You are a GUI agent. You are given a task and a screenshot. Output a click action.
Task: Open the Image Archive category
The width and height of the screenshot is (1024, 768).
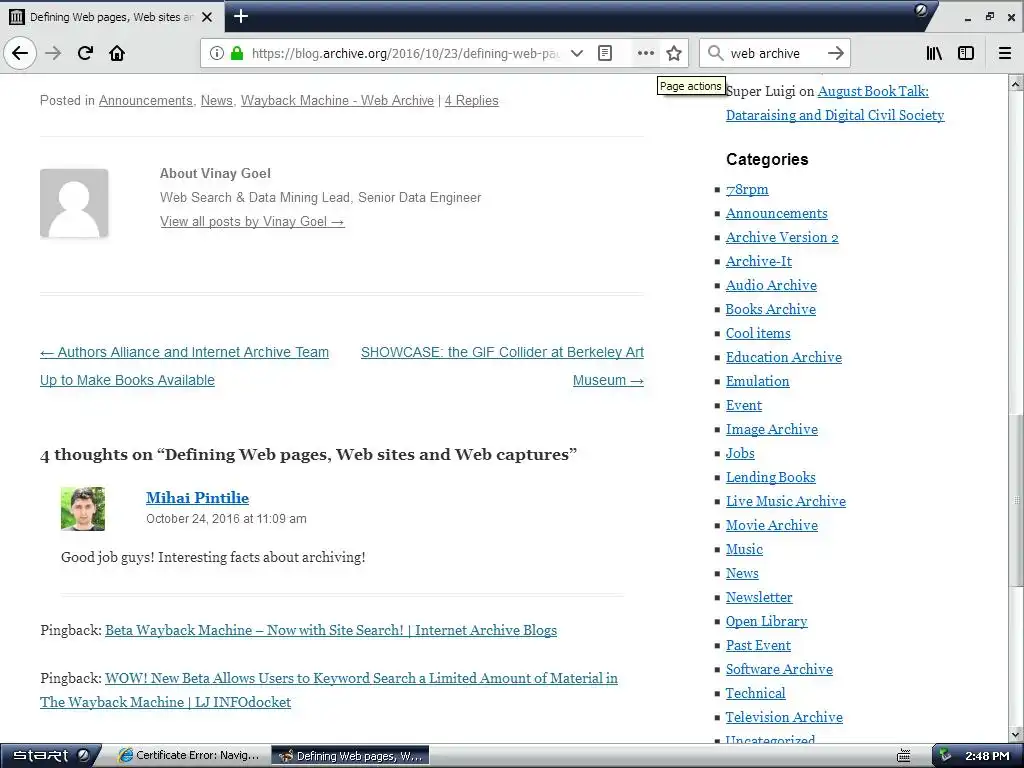[772, 429]
